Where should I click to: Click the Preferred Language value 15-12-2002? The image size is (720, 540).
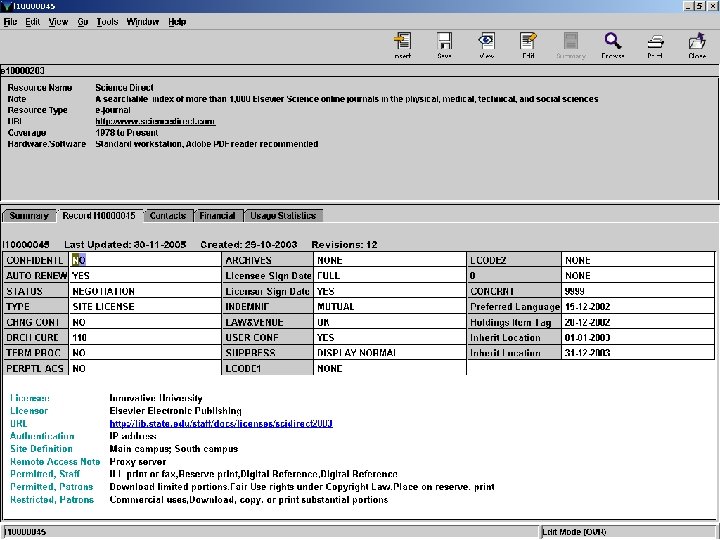[x=638, y=306]
